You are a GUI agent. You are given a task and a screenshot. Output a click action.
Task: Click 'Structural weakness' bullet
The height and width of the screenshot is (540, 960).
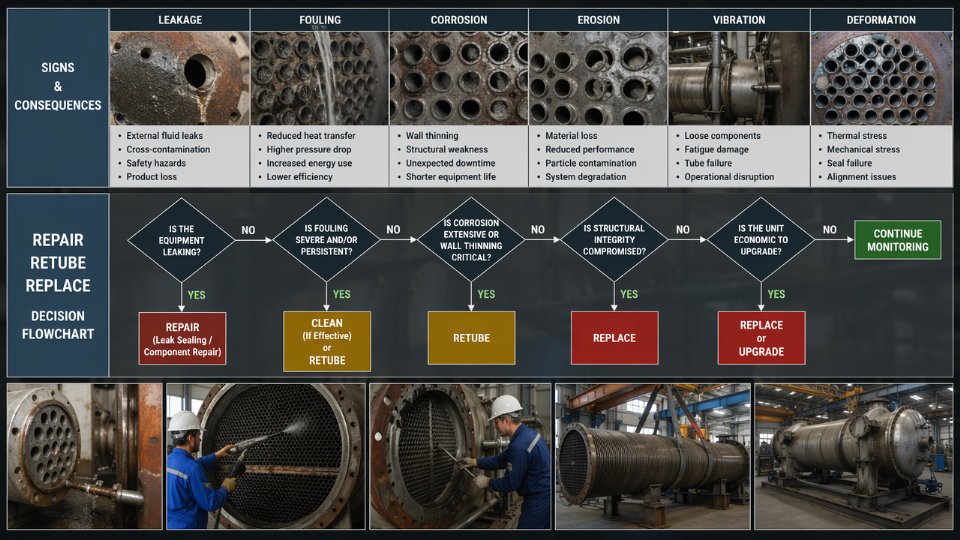[x=446, y=149]
